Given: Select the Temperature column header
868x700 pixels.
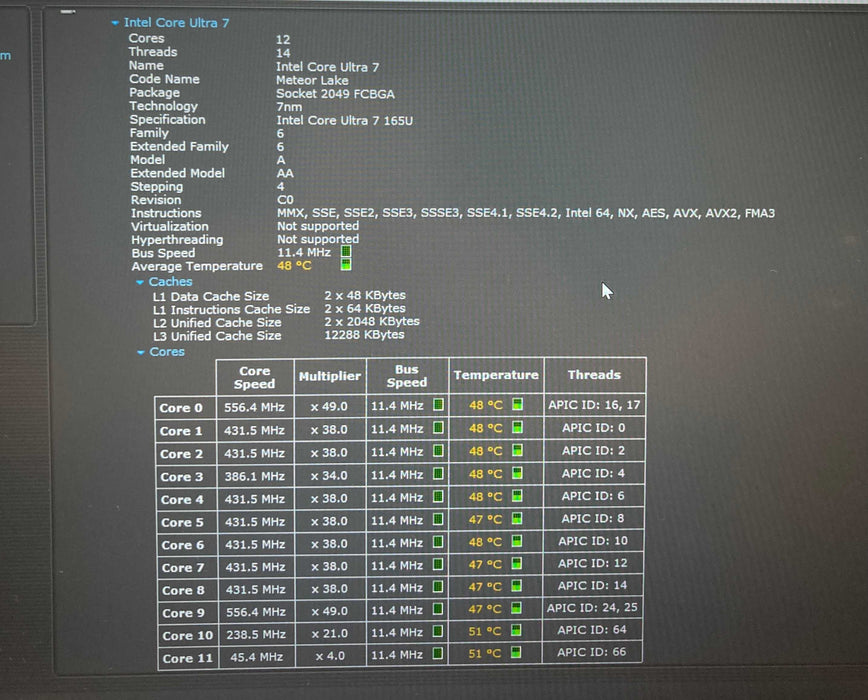Looking at the screenshot, I should pyautogui.click(x=496, y=375).
